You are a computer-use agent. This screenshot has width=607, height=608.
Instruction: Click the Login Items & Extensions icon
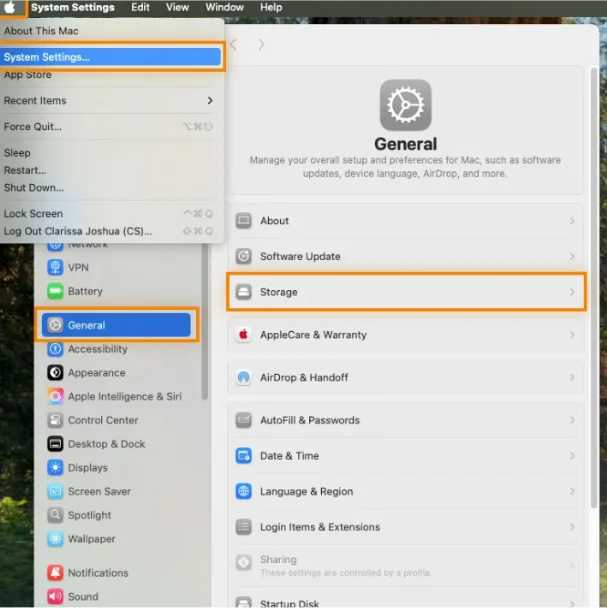click(244, 527)
